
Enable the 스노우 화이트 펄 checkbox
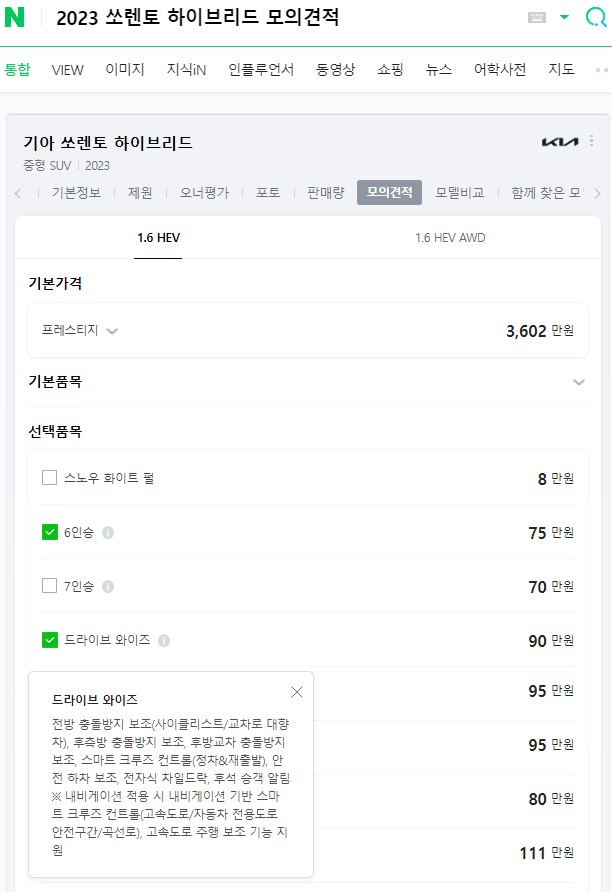pos(50,478)
